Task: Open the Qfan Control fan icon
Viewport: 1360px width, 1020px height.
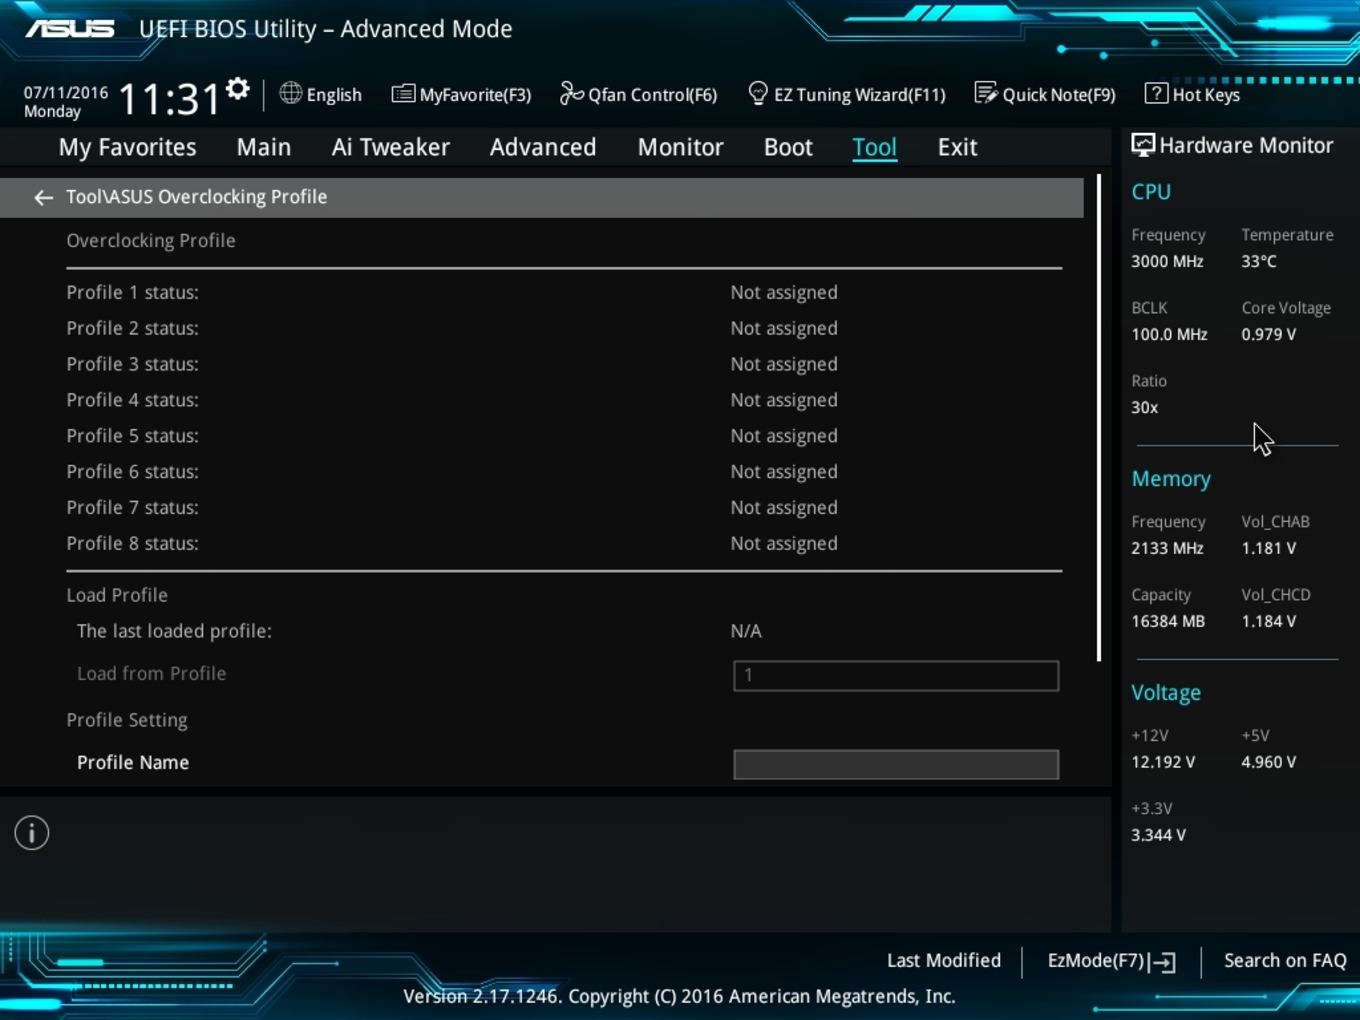Action: (x=571, y=94)
